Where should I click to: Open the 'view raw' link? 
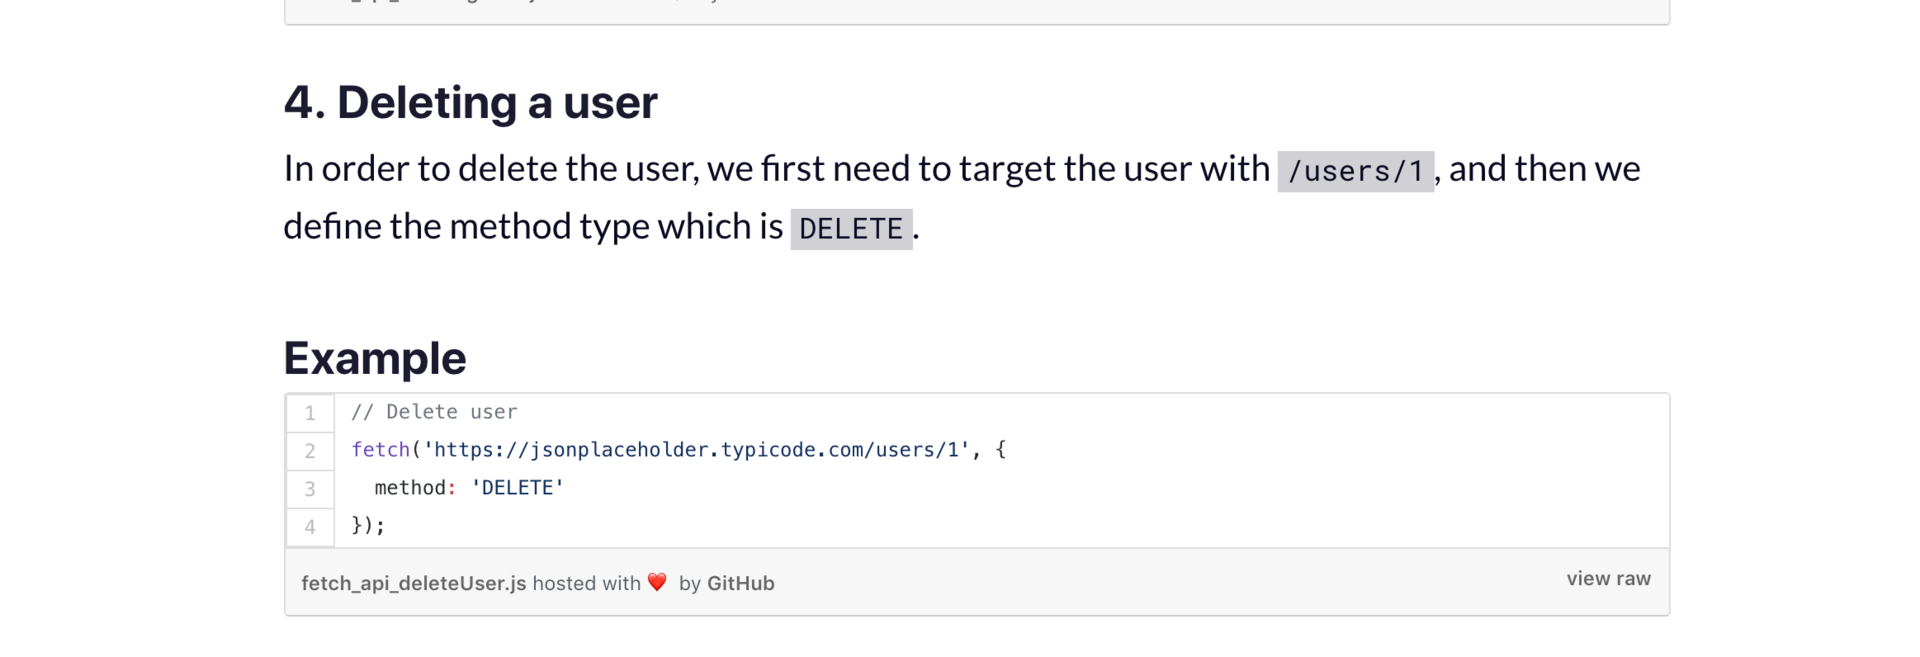click(x=1608, y=579)
